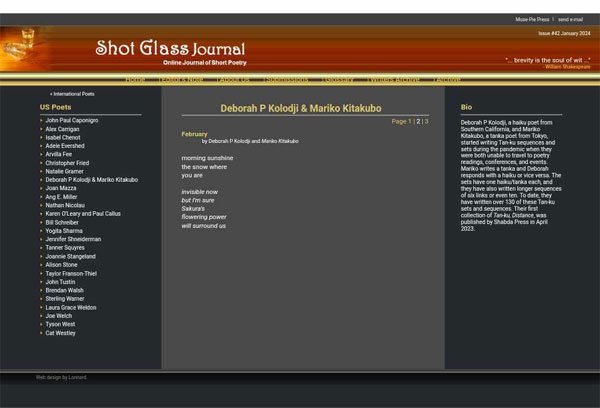Click the byline under February

pos(250,141)
